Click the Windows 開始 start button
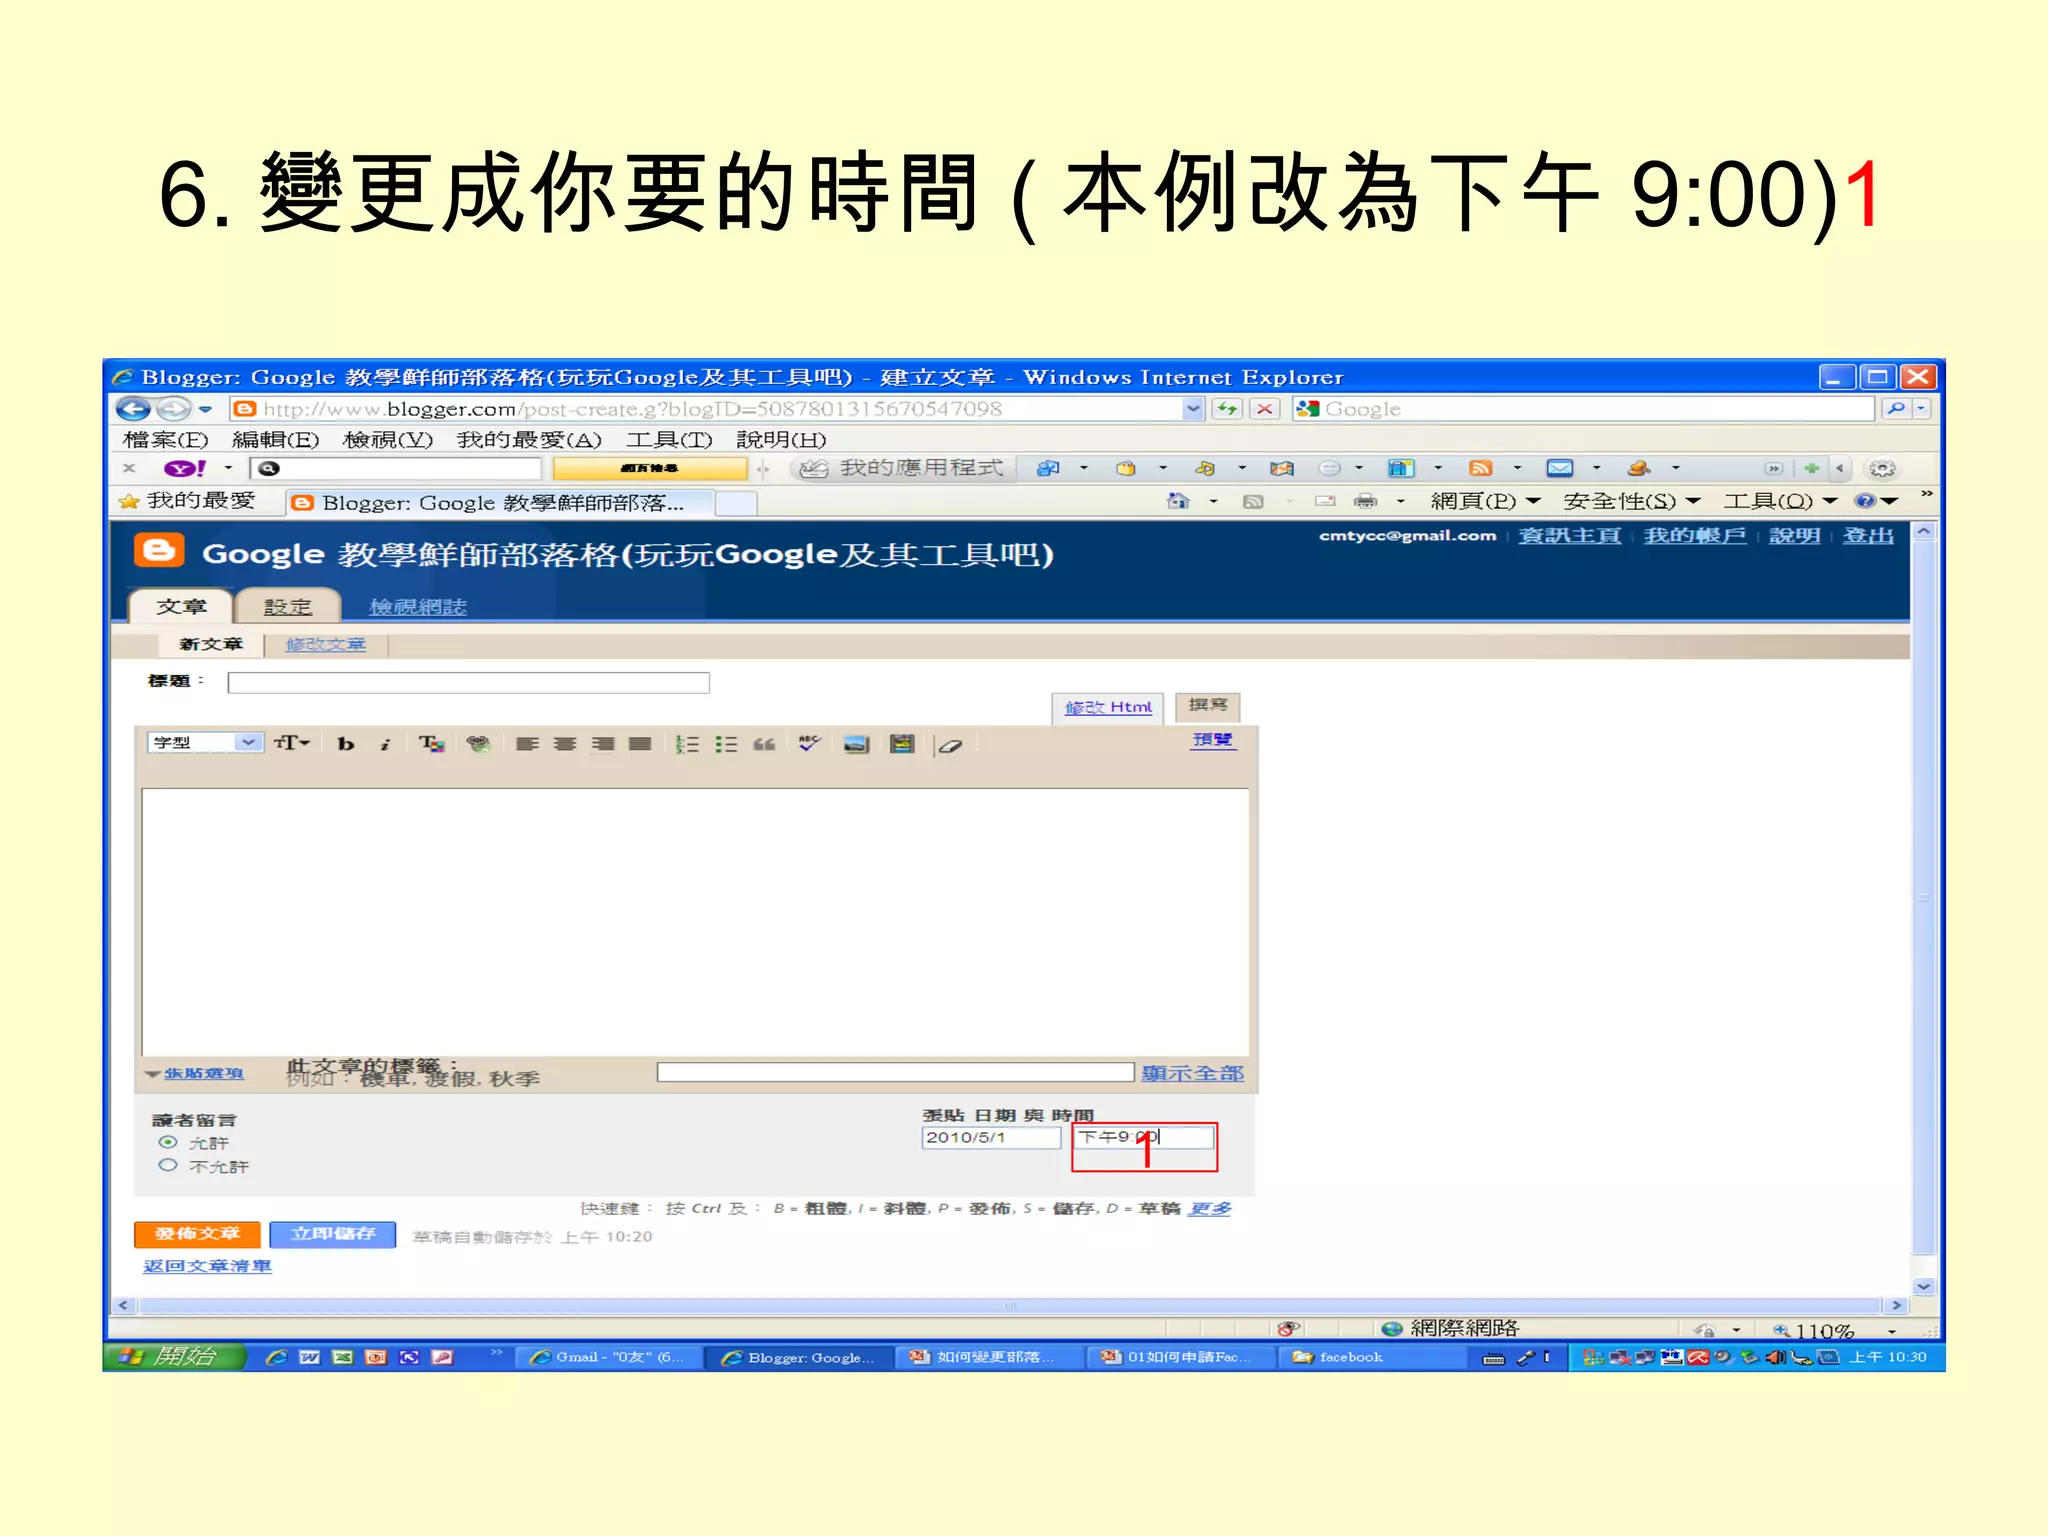The width and height of the screenshot is (2048, 1536). tap(175, 1357)
